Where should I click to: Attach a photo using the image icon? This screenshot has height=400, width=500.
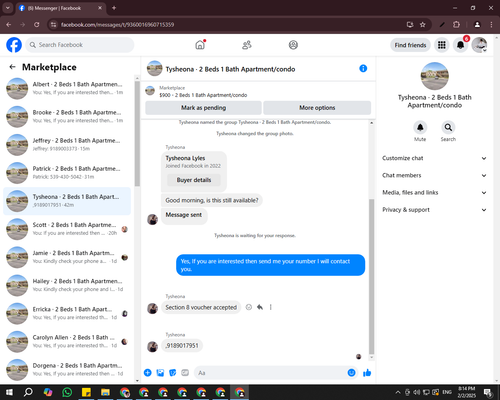(x=160, y=373)
